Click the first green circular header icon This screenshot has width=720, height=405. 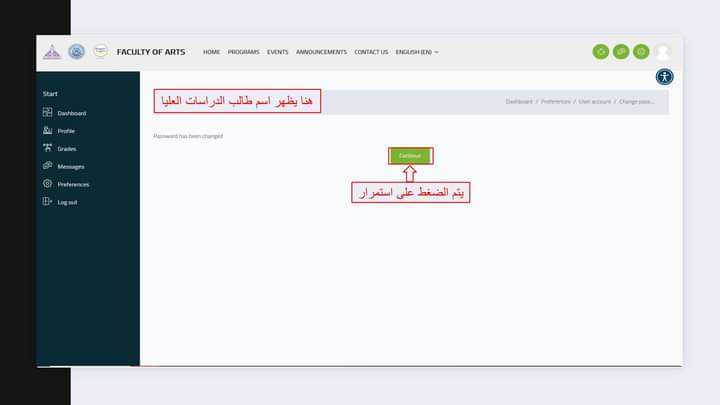click(600, 52)
